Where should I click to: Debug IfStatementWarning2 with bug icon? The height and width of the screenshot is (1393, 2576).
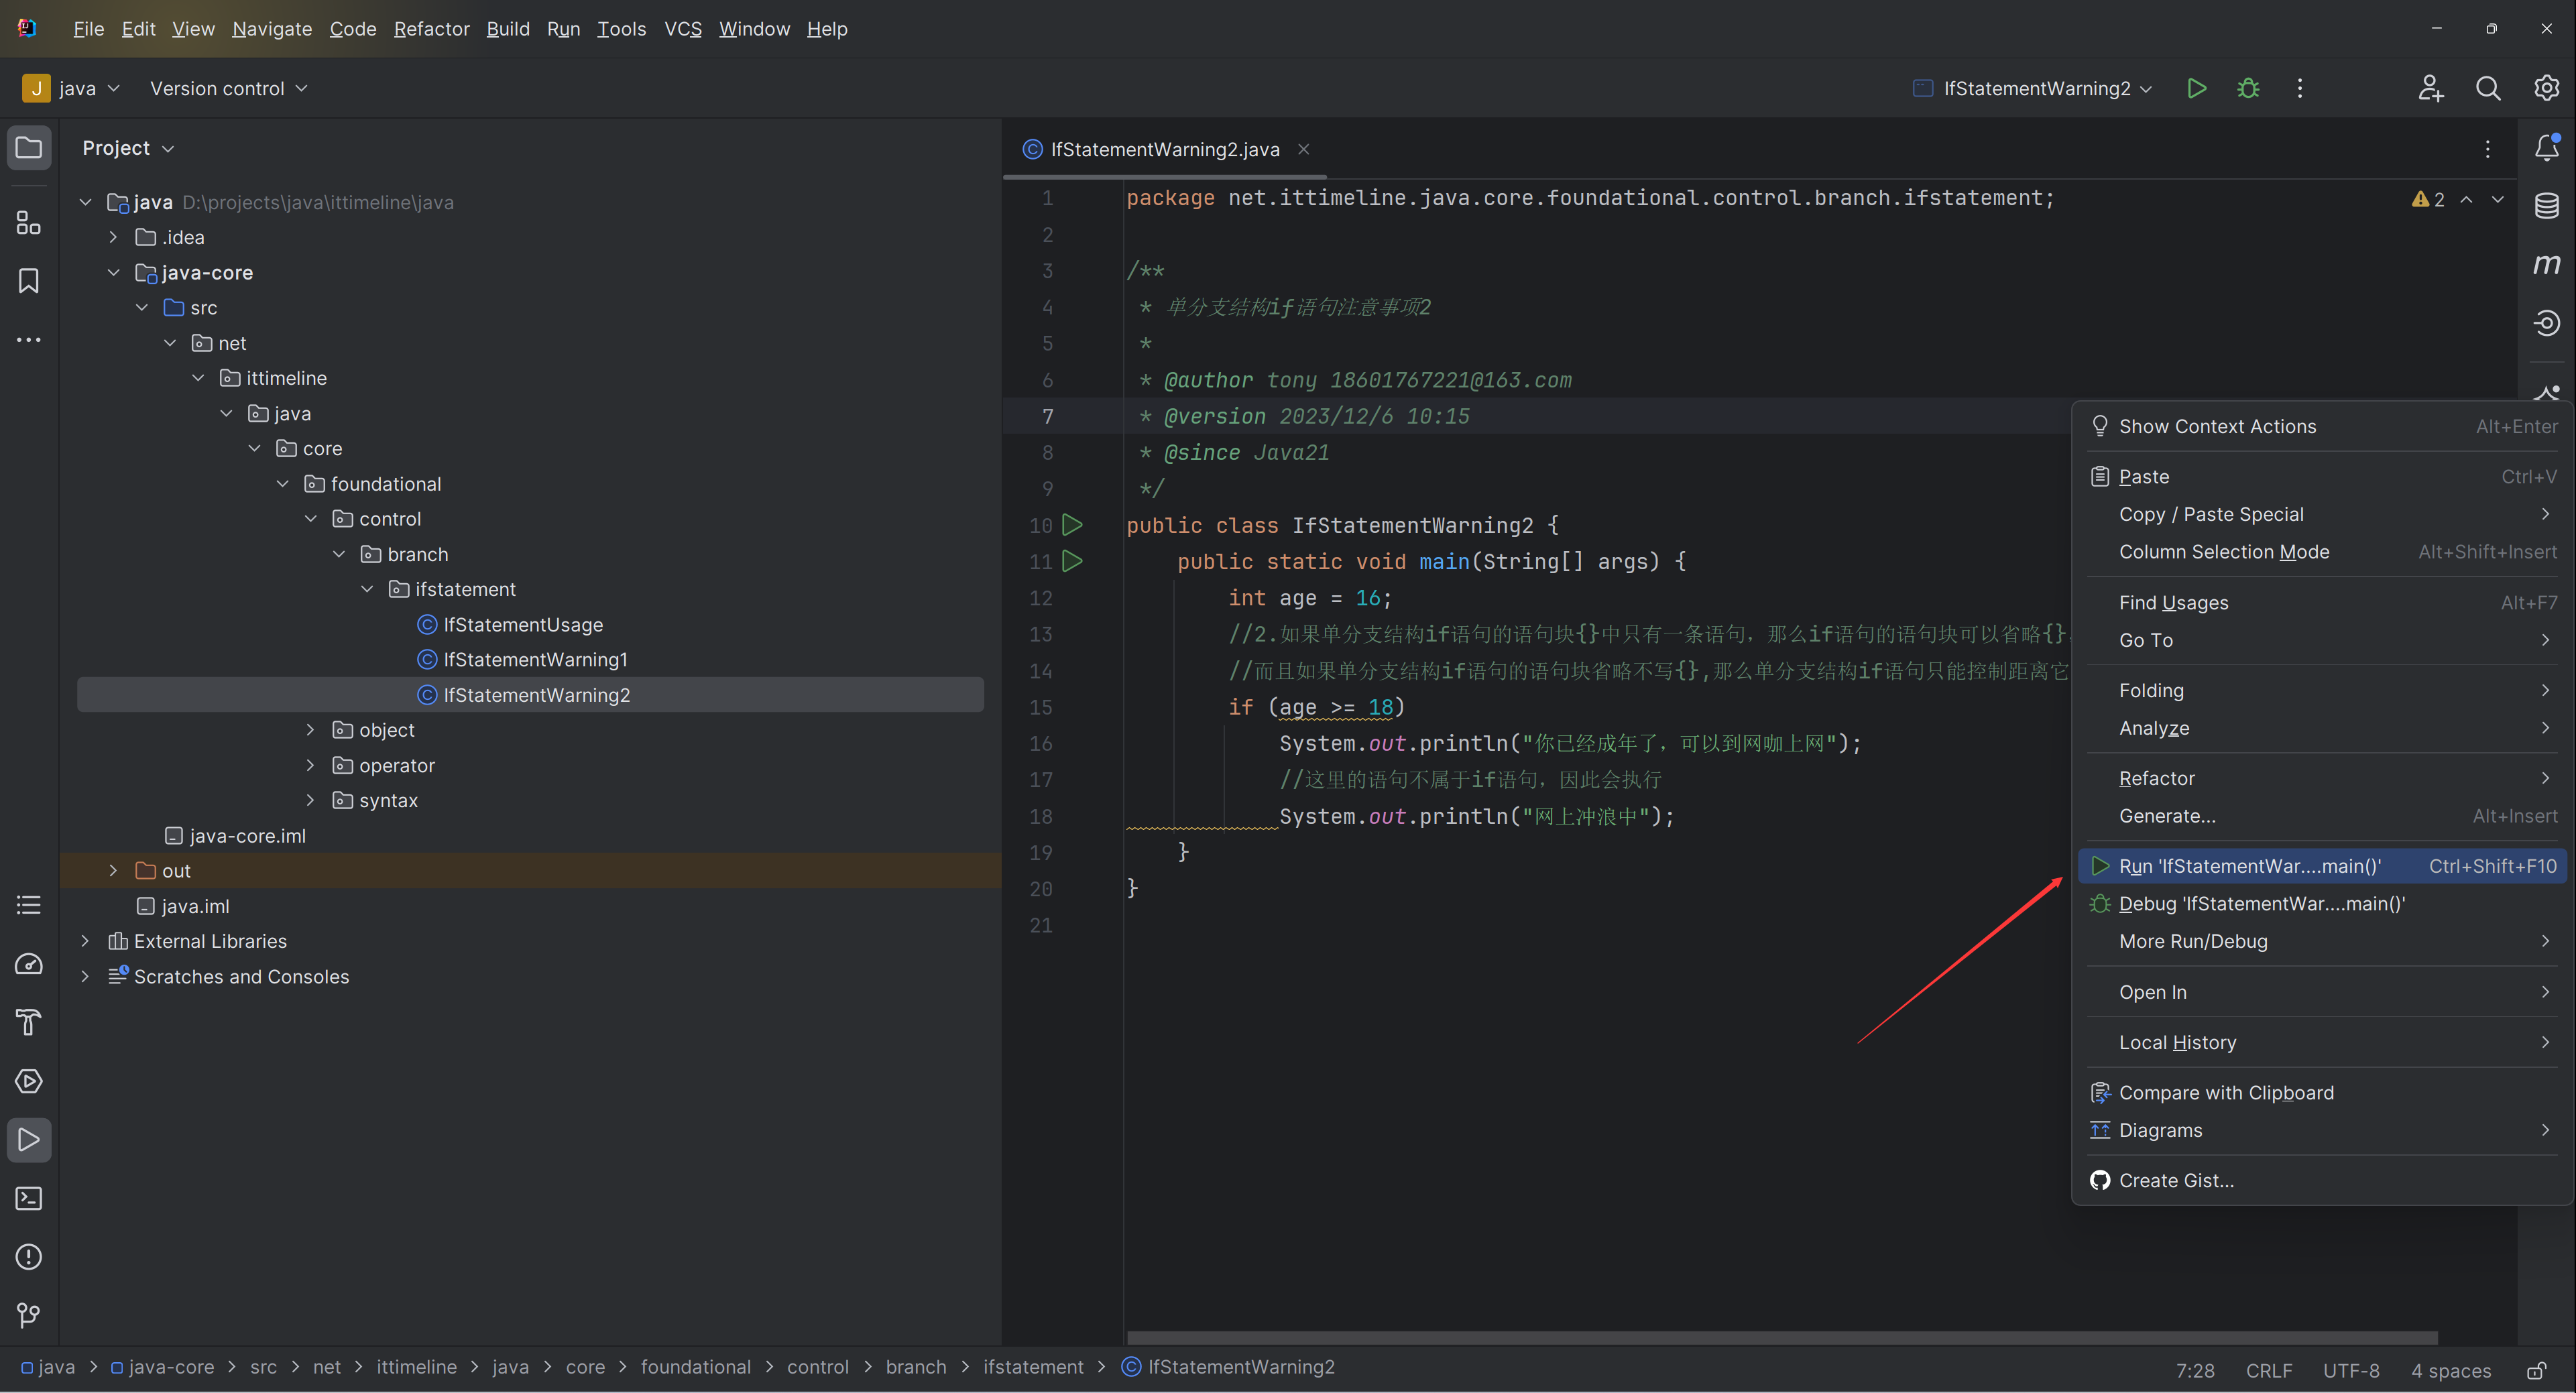point(2248,88)
